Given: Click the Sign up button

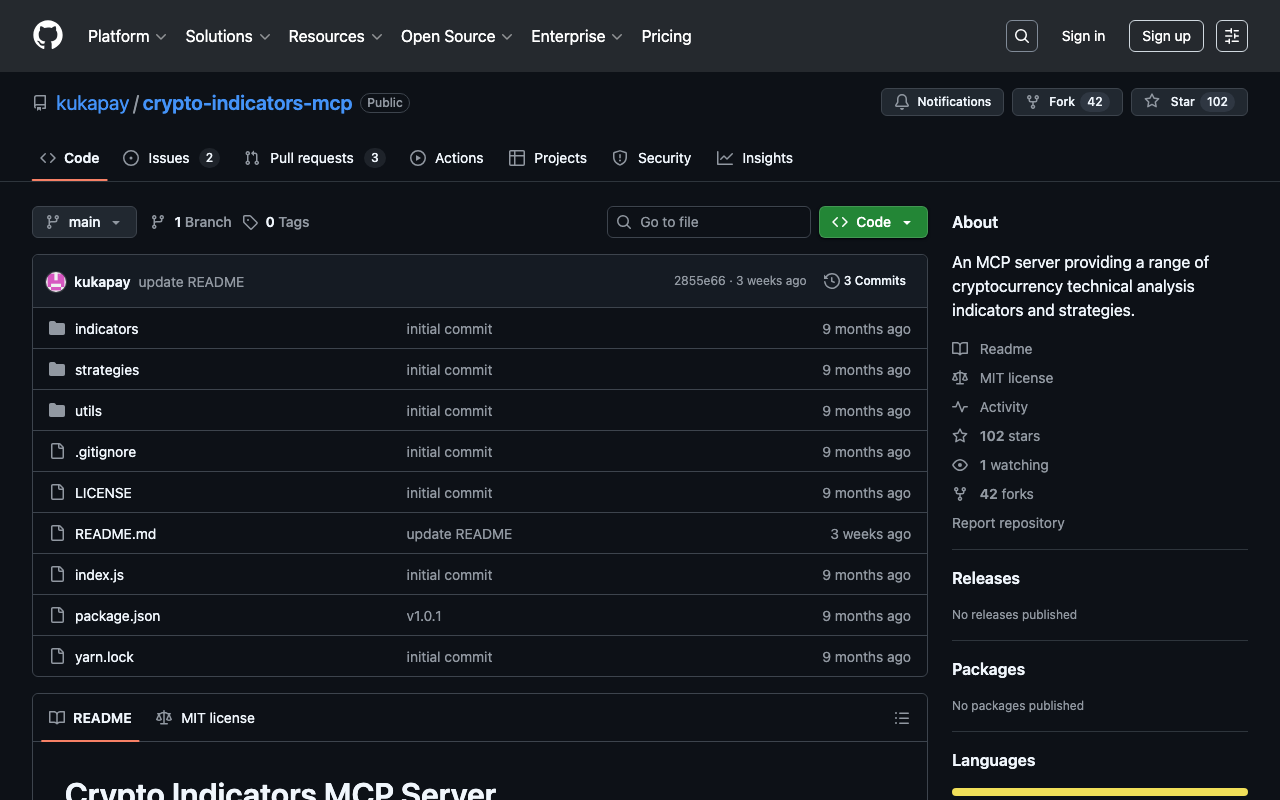Looking at the screenshot, I should (1165, 36).
